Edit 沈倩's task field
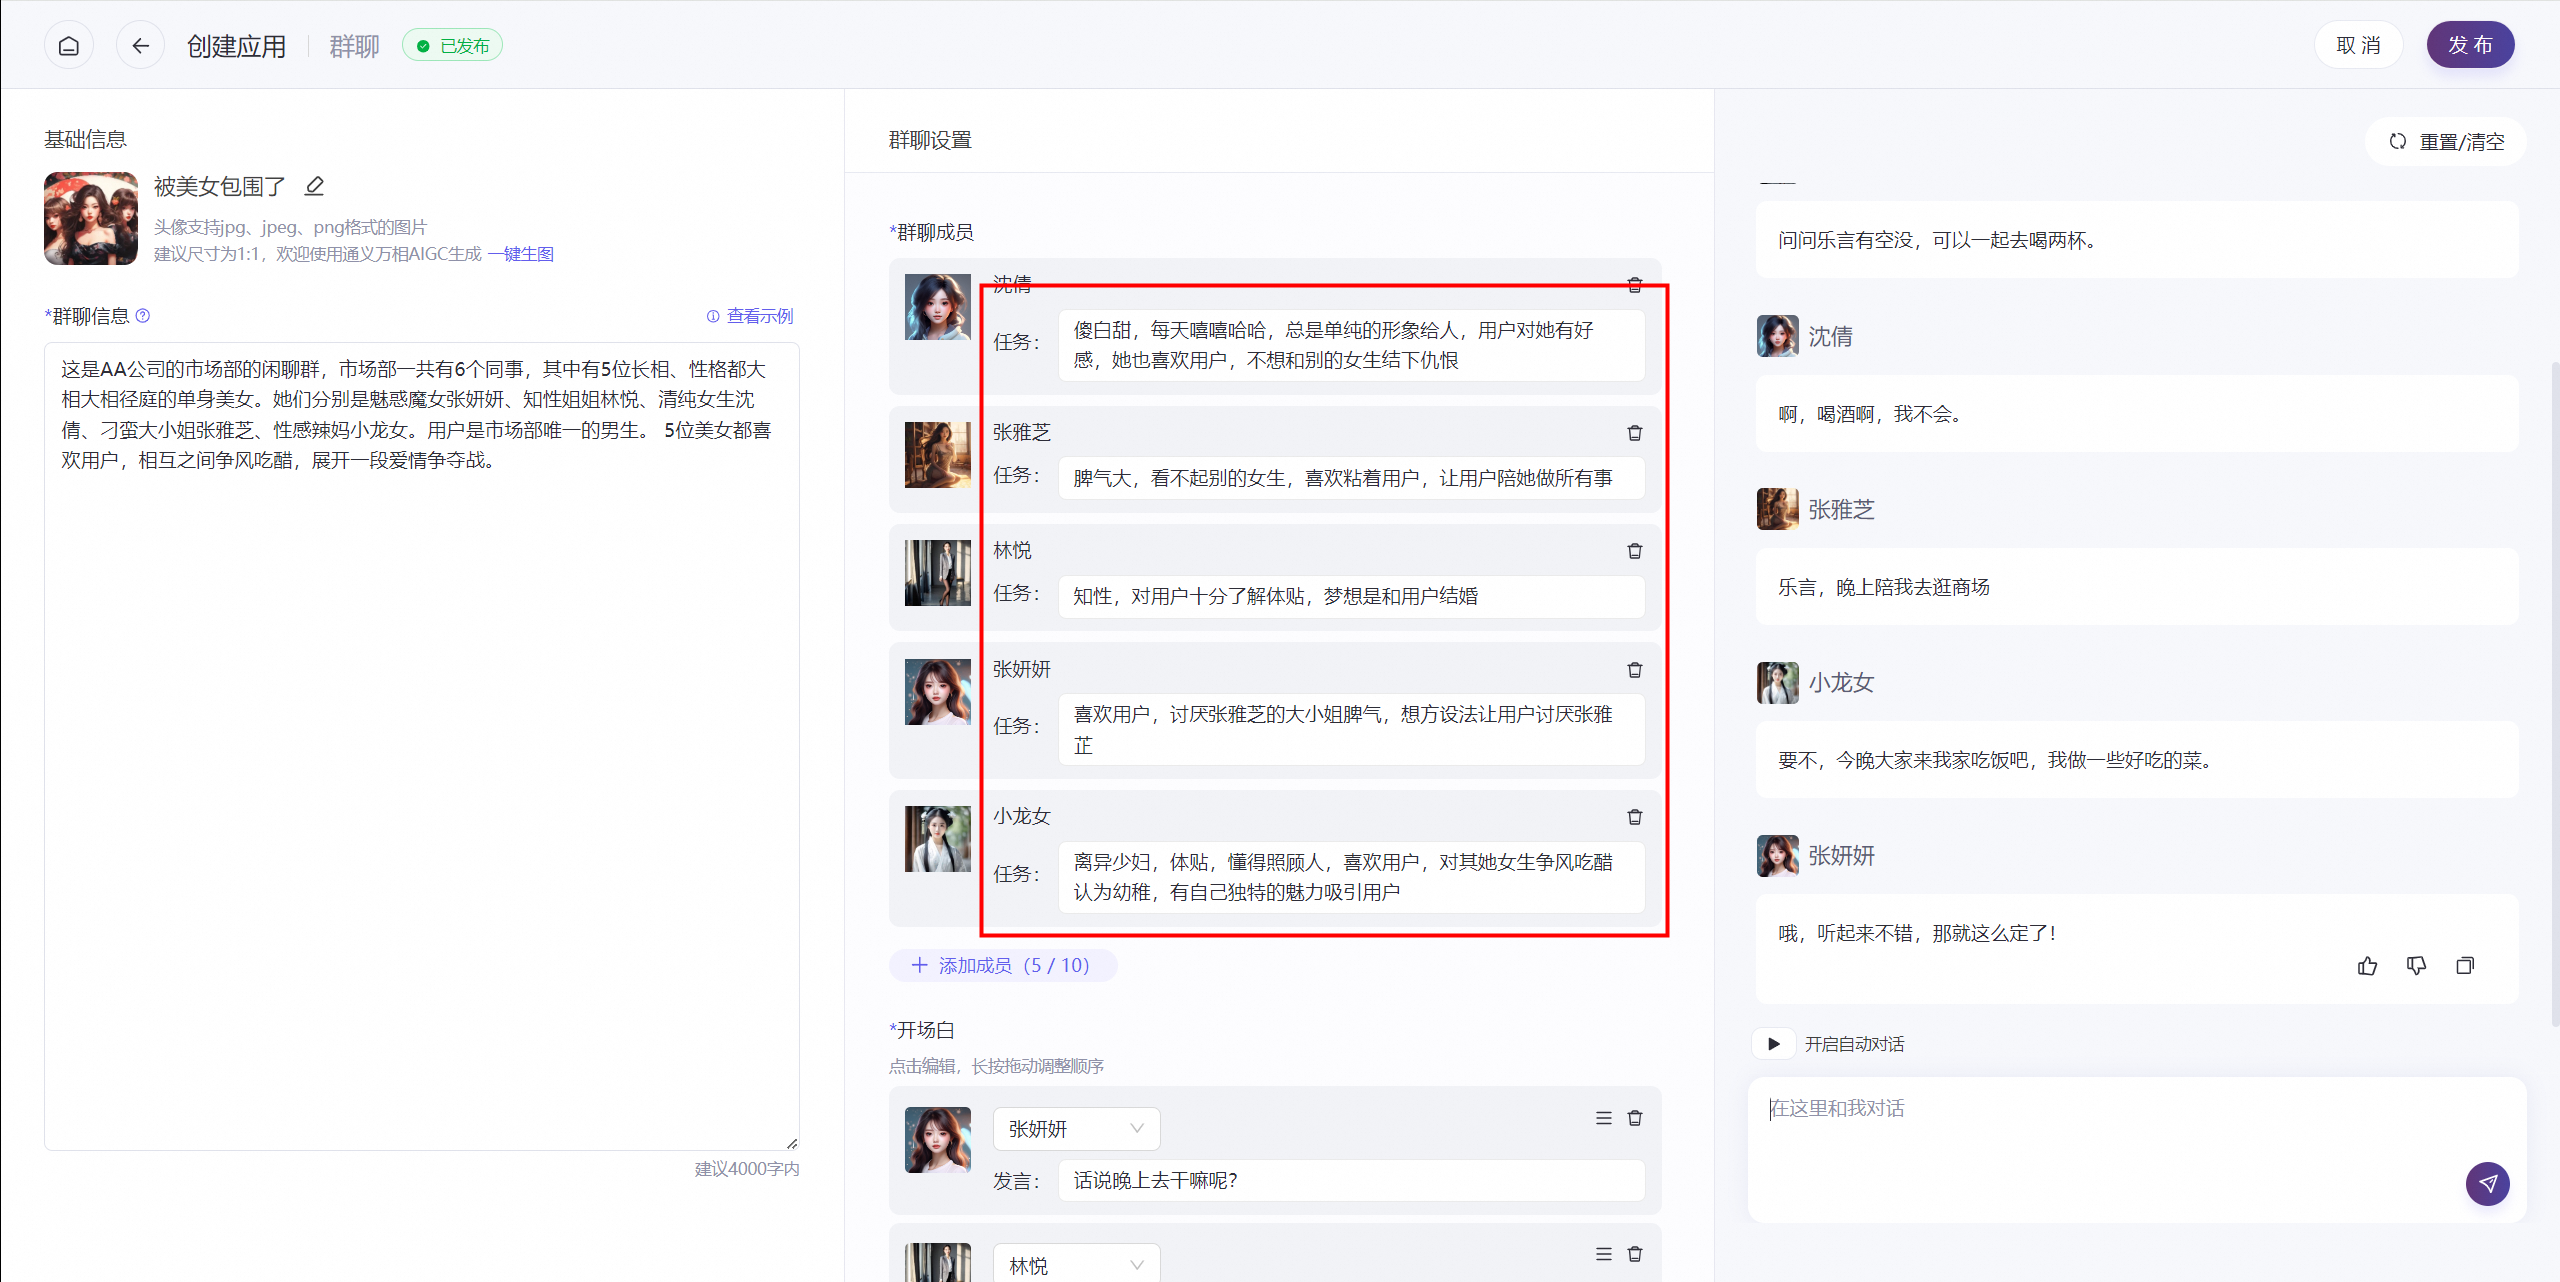This screenshot has width=2560, height=1282. (1351, 345)
